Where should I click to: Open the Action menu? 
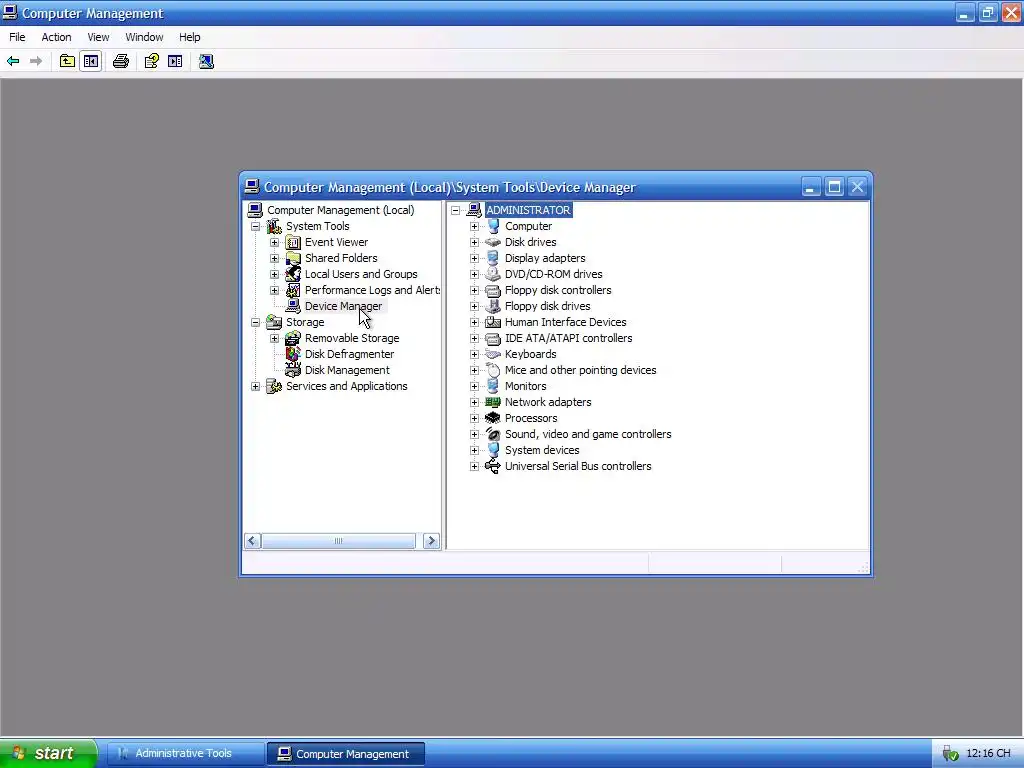tap(56, 37)
